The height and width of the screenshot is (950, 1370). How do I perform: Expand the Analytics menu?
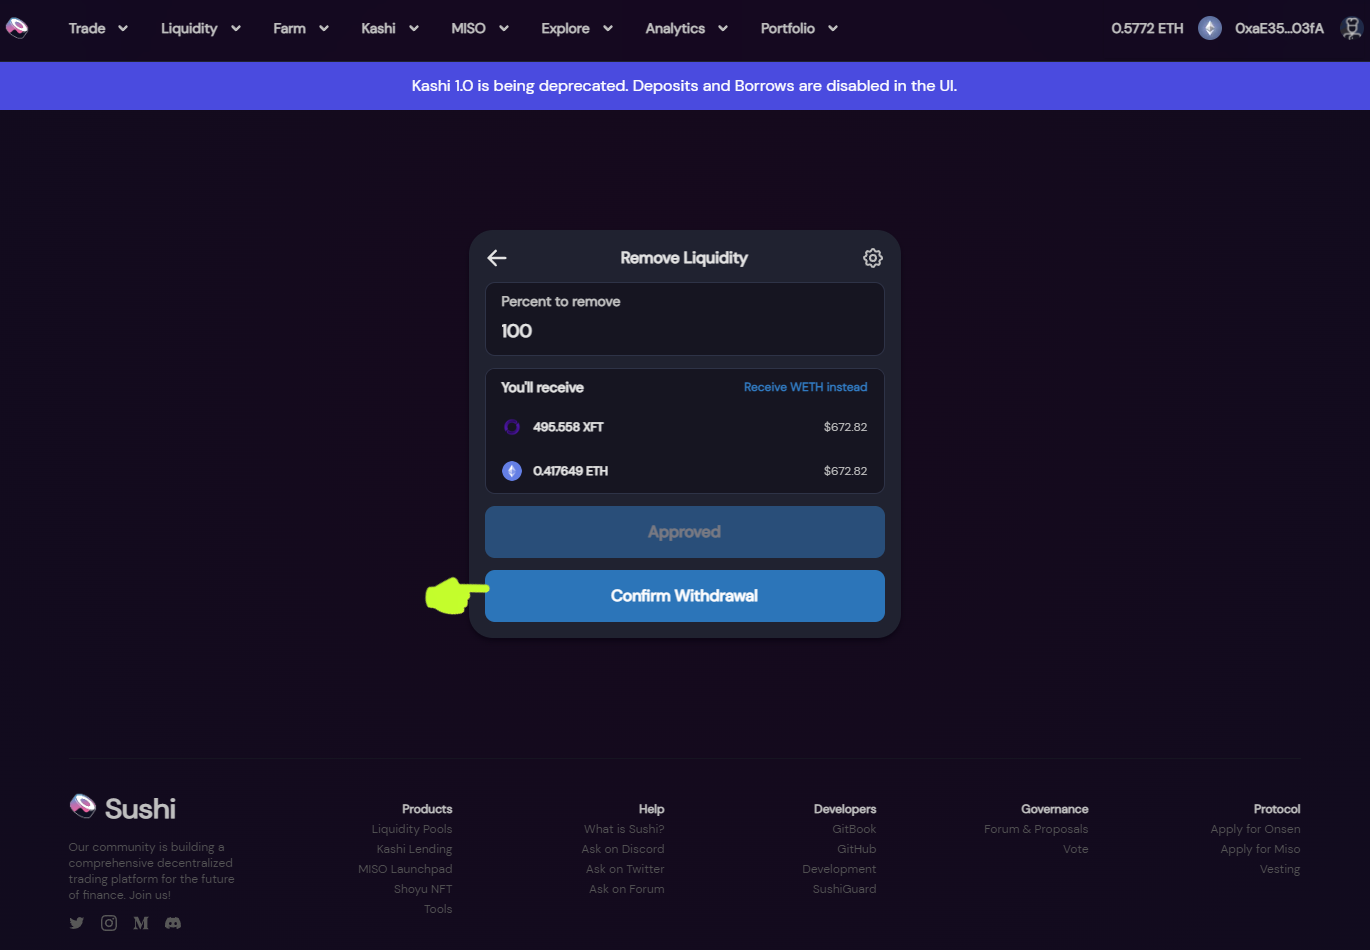(x=687, y=28)
